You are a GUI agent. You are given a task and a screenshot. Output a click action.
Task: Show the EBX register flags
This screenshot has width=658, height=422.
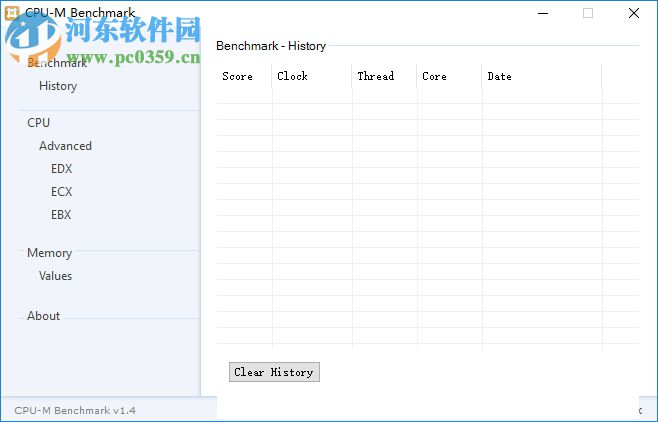(x=61, y=215)
